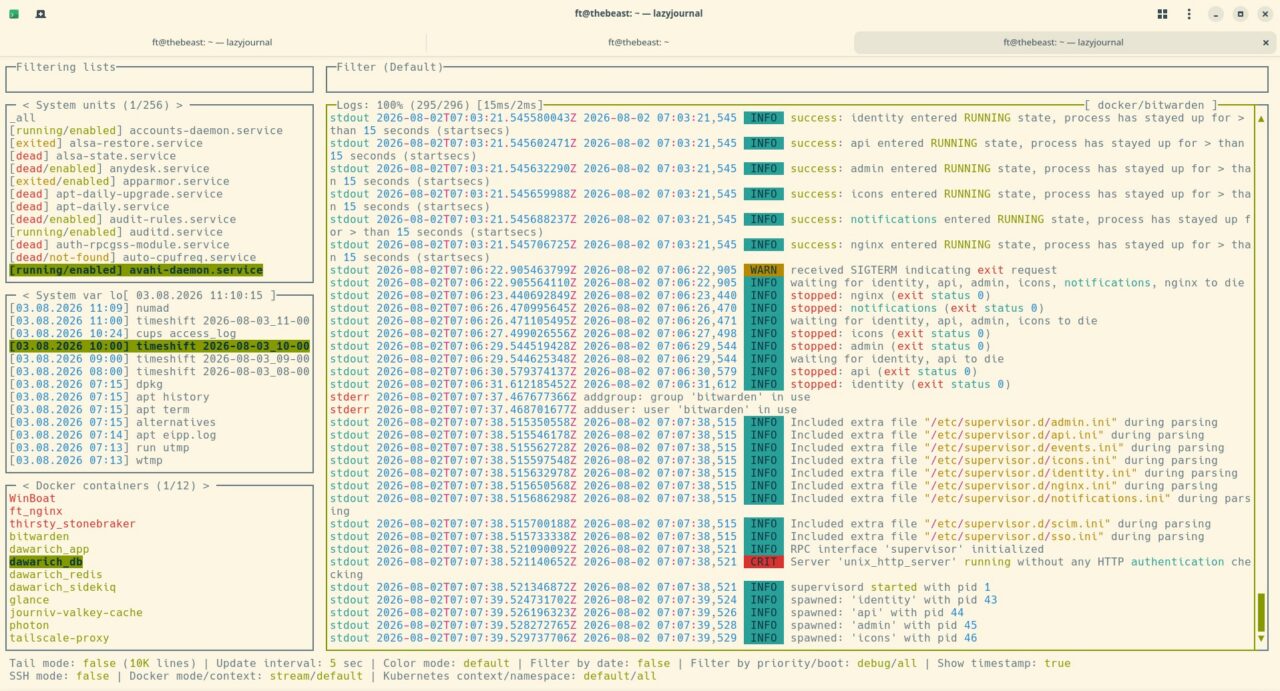Go to previous list via System var logs left arrow
The image size is (1280, 691).
(26, 295)
